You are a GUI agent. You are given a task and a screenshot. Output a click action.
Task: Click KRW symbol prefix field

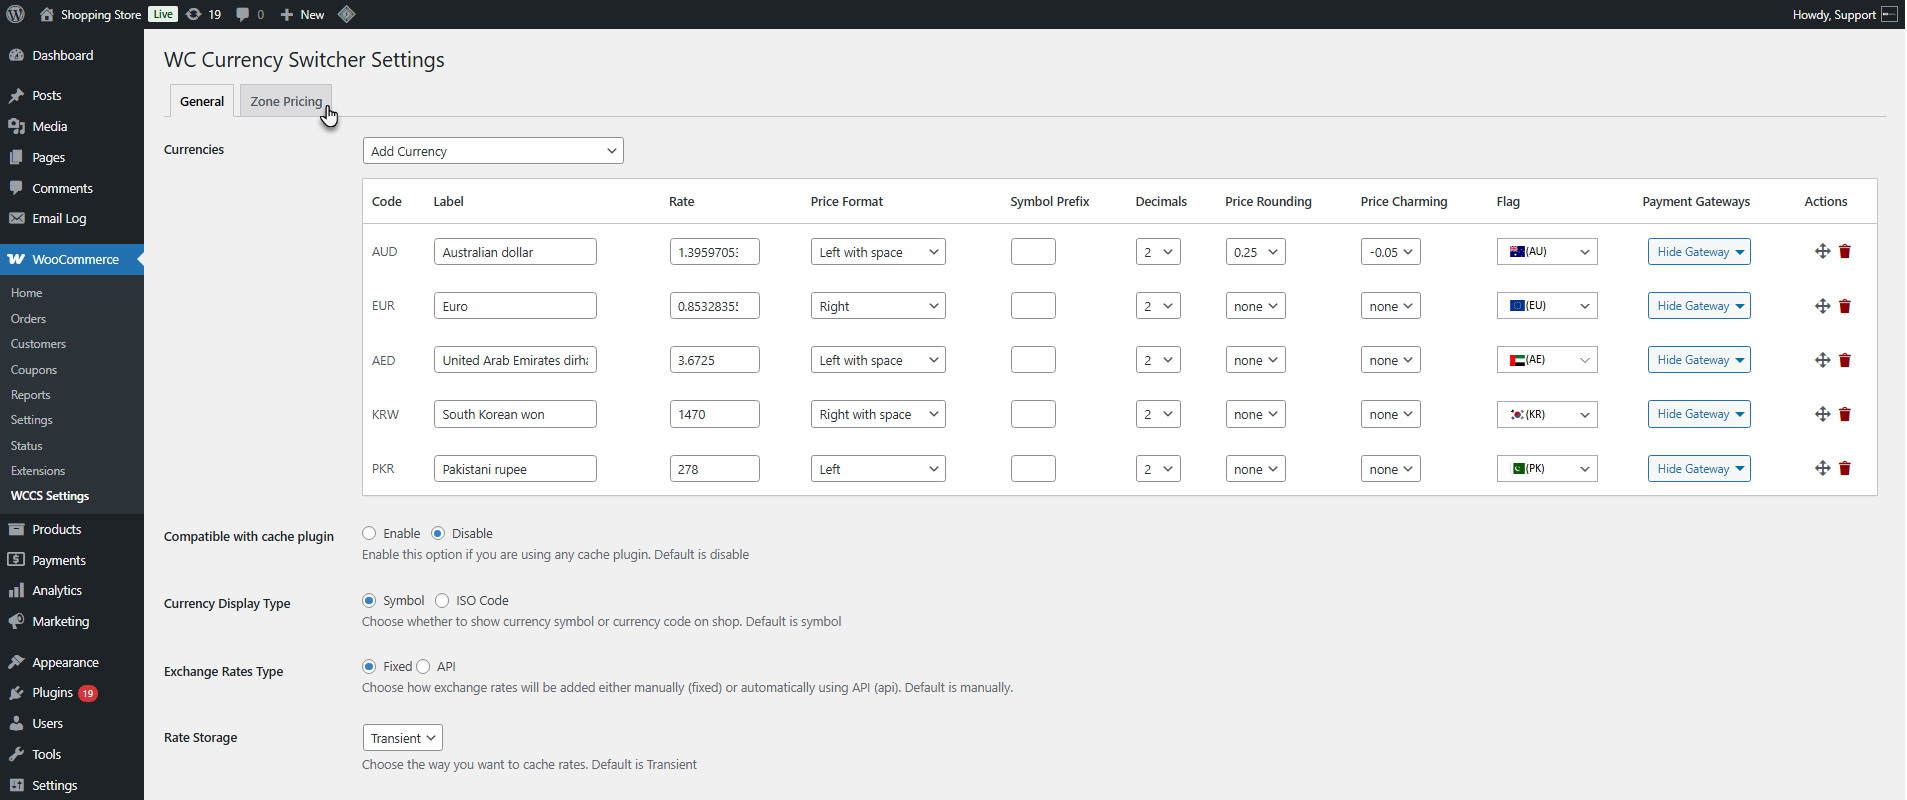point(1033,414)
